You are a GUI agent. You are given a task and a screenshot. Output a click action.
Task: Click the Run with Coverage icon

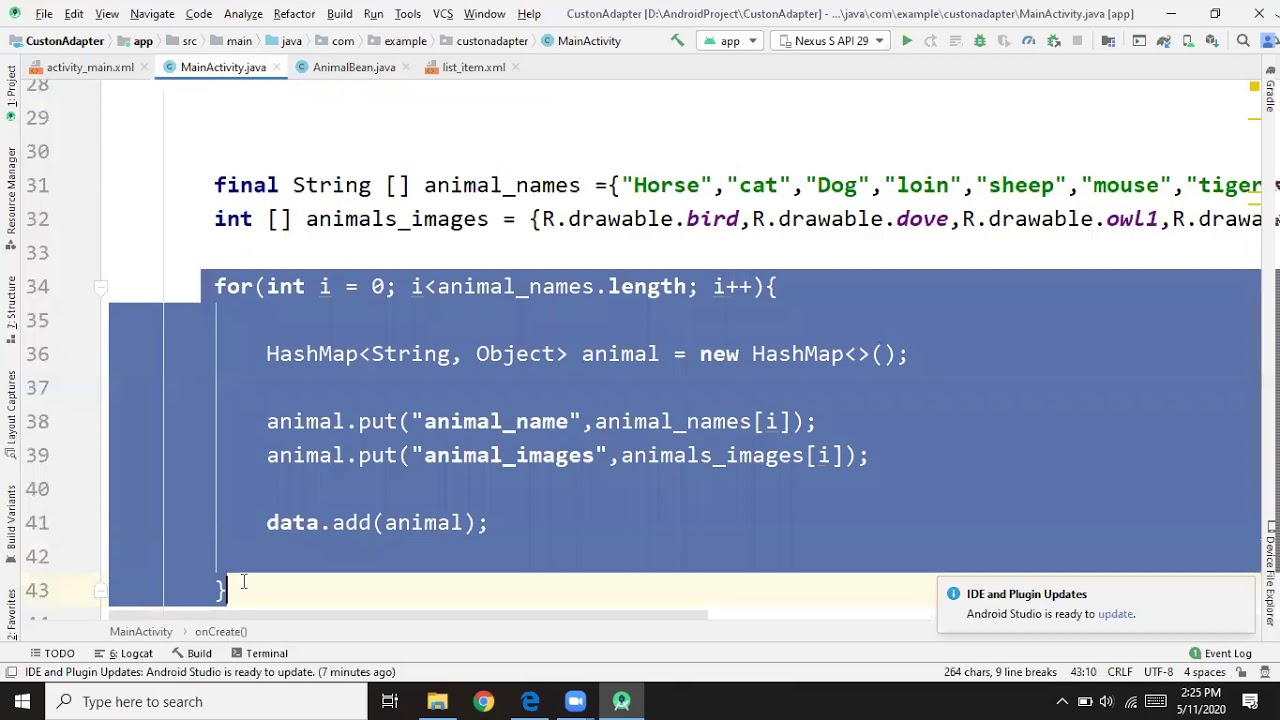(1004, 41)
